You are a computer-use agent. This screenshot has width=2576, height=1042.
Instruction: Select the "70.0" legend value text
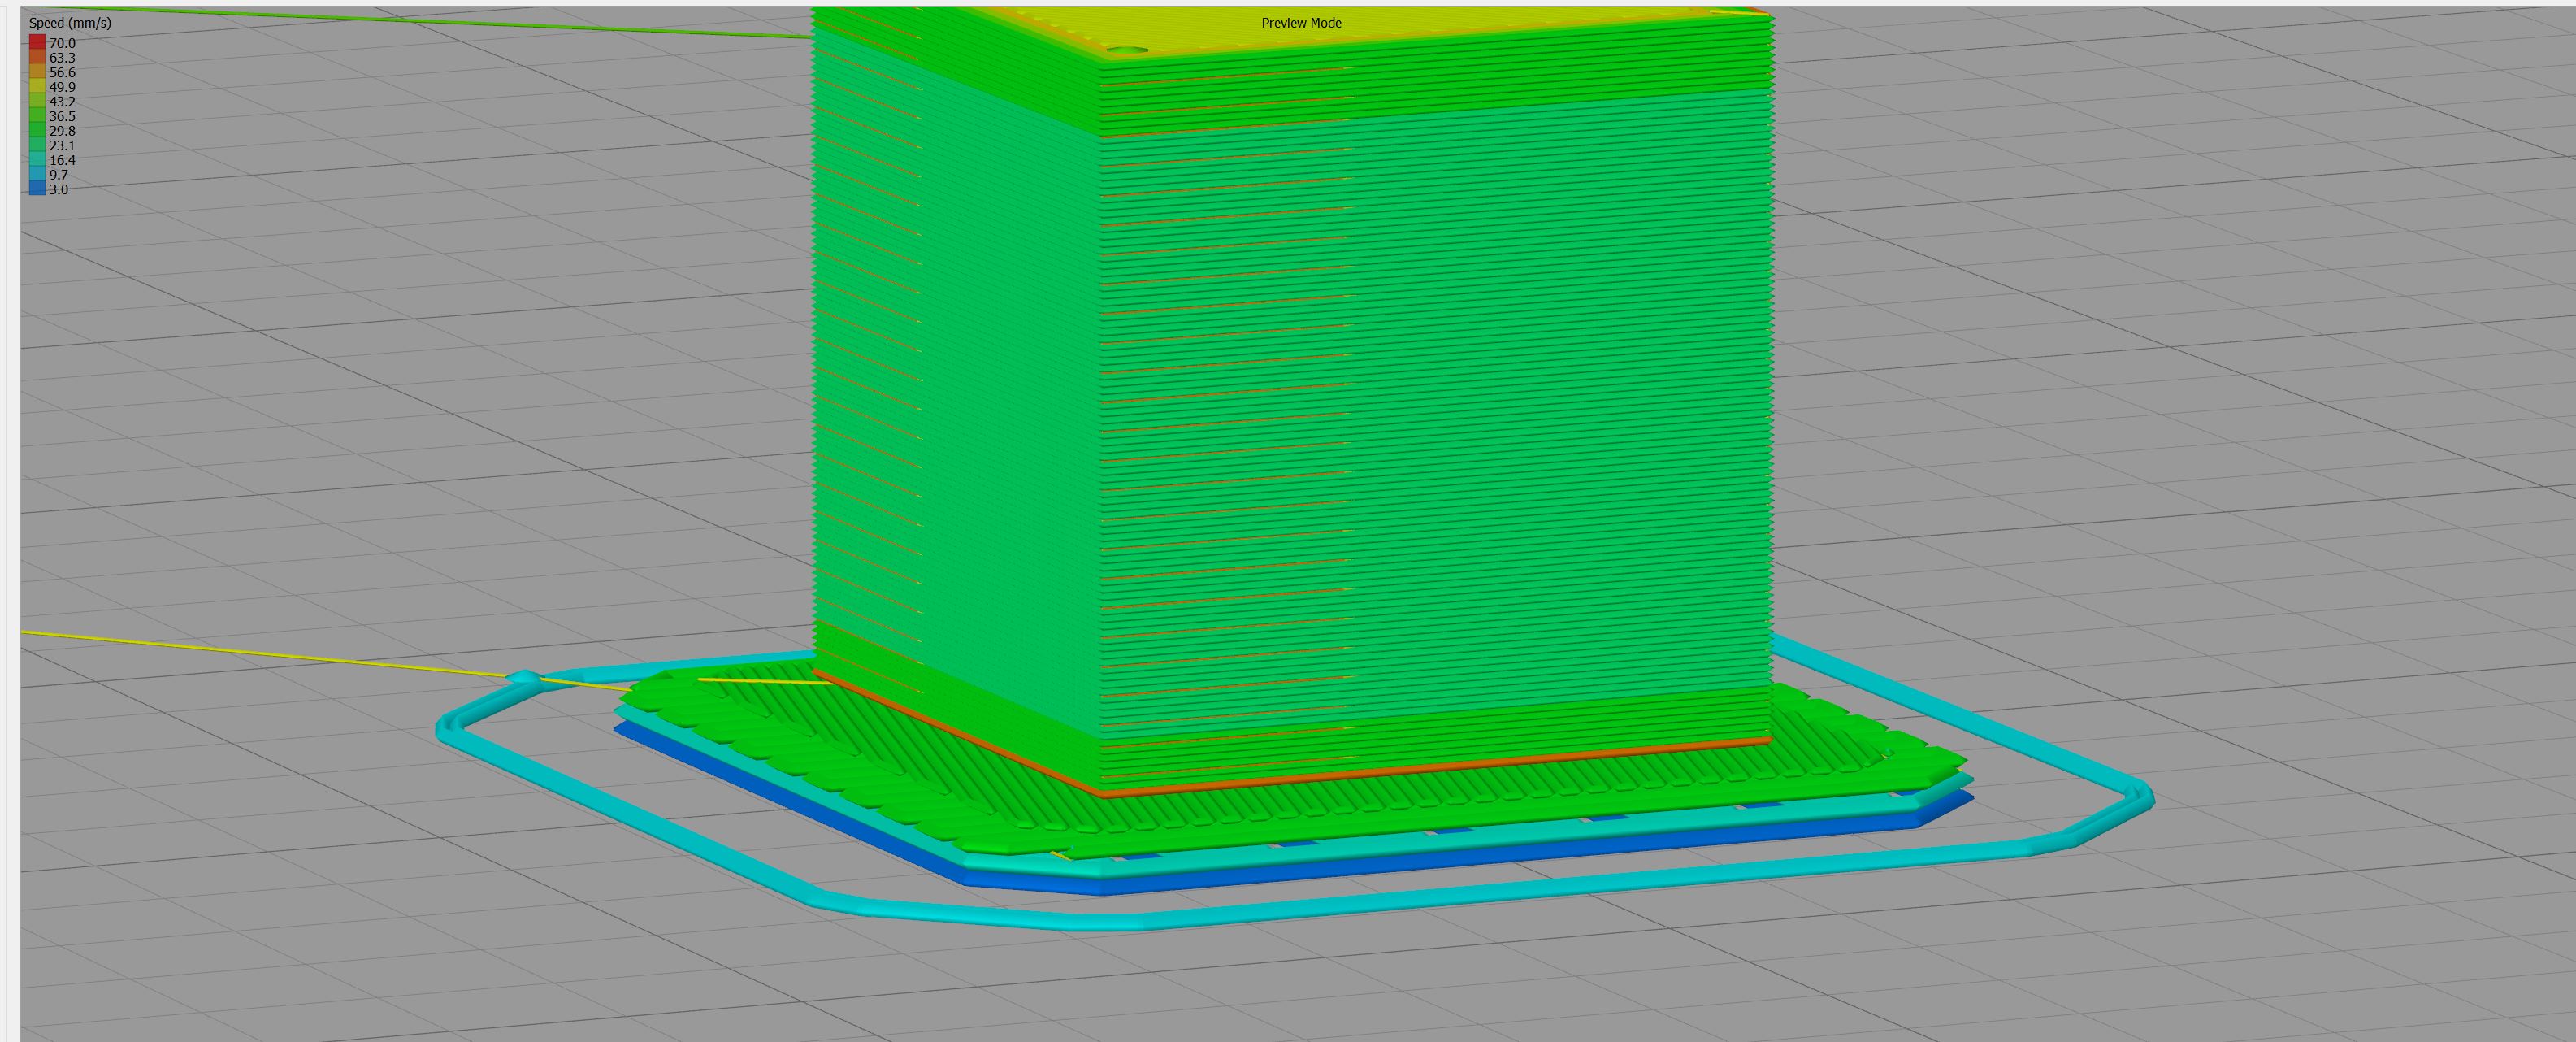(x=62, y=43)
